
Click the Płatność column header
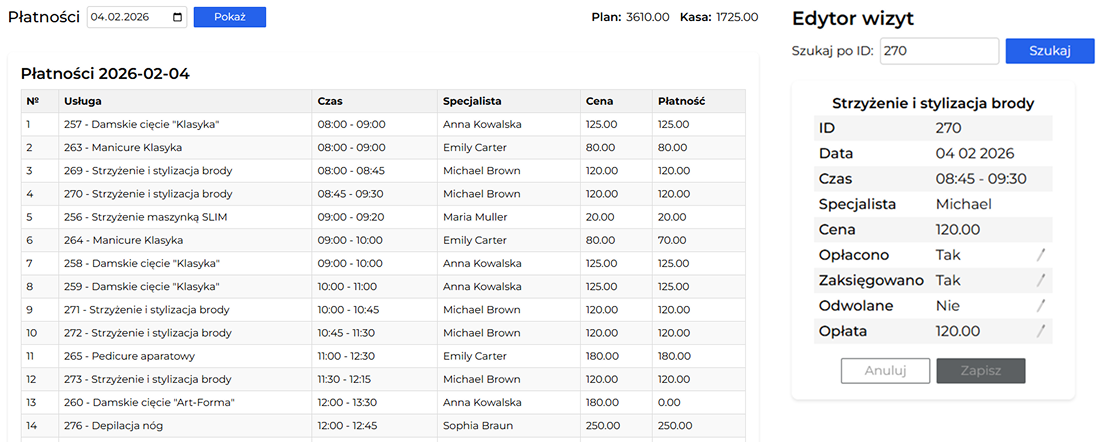682,101
